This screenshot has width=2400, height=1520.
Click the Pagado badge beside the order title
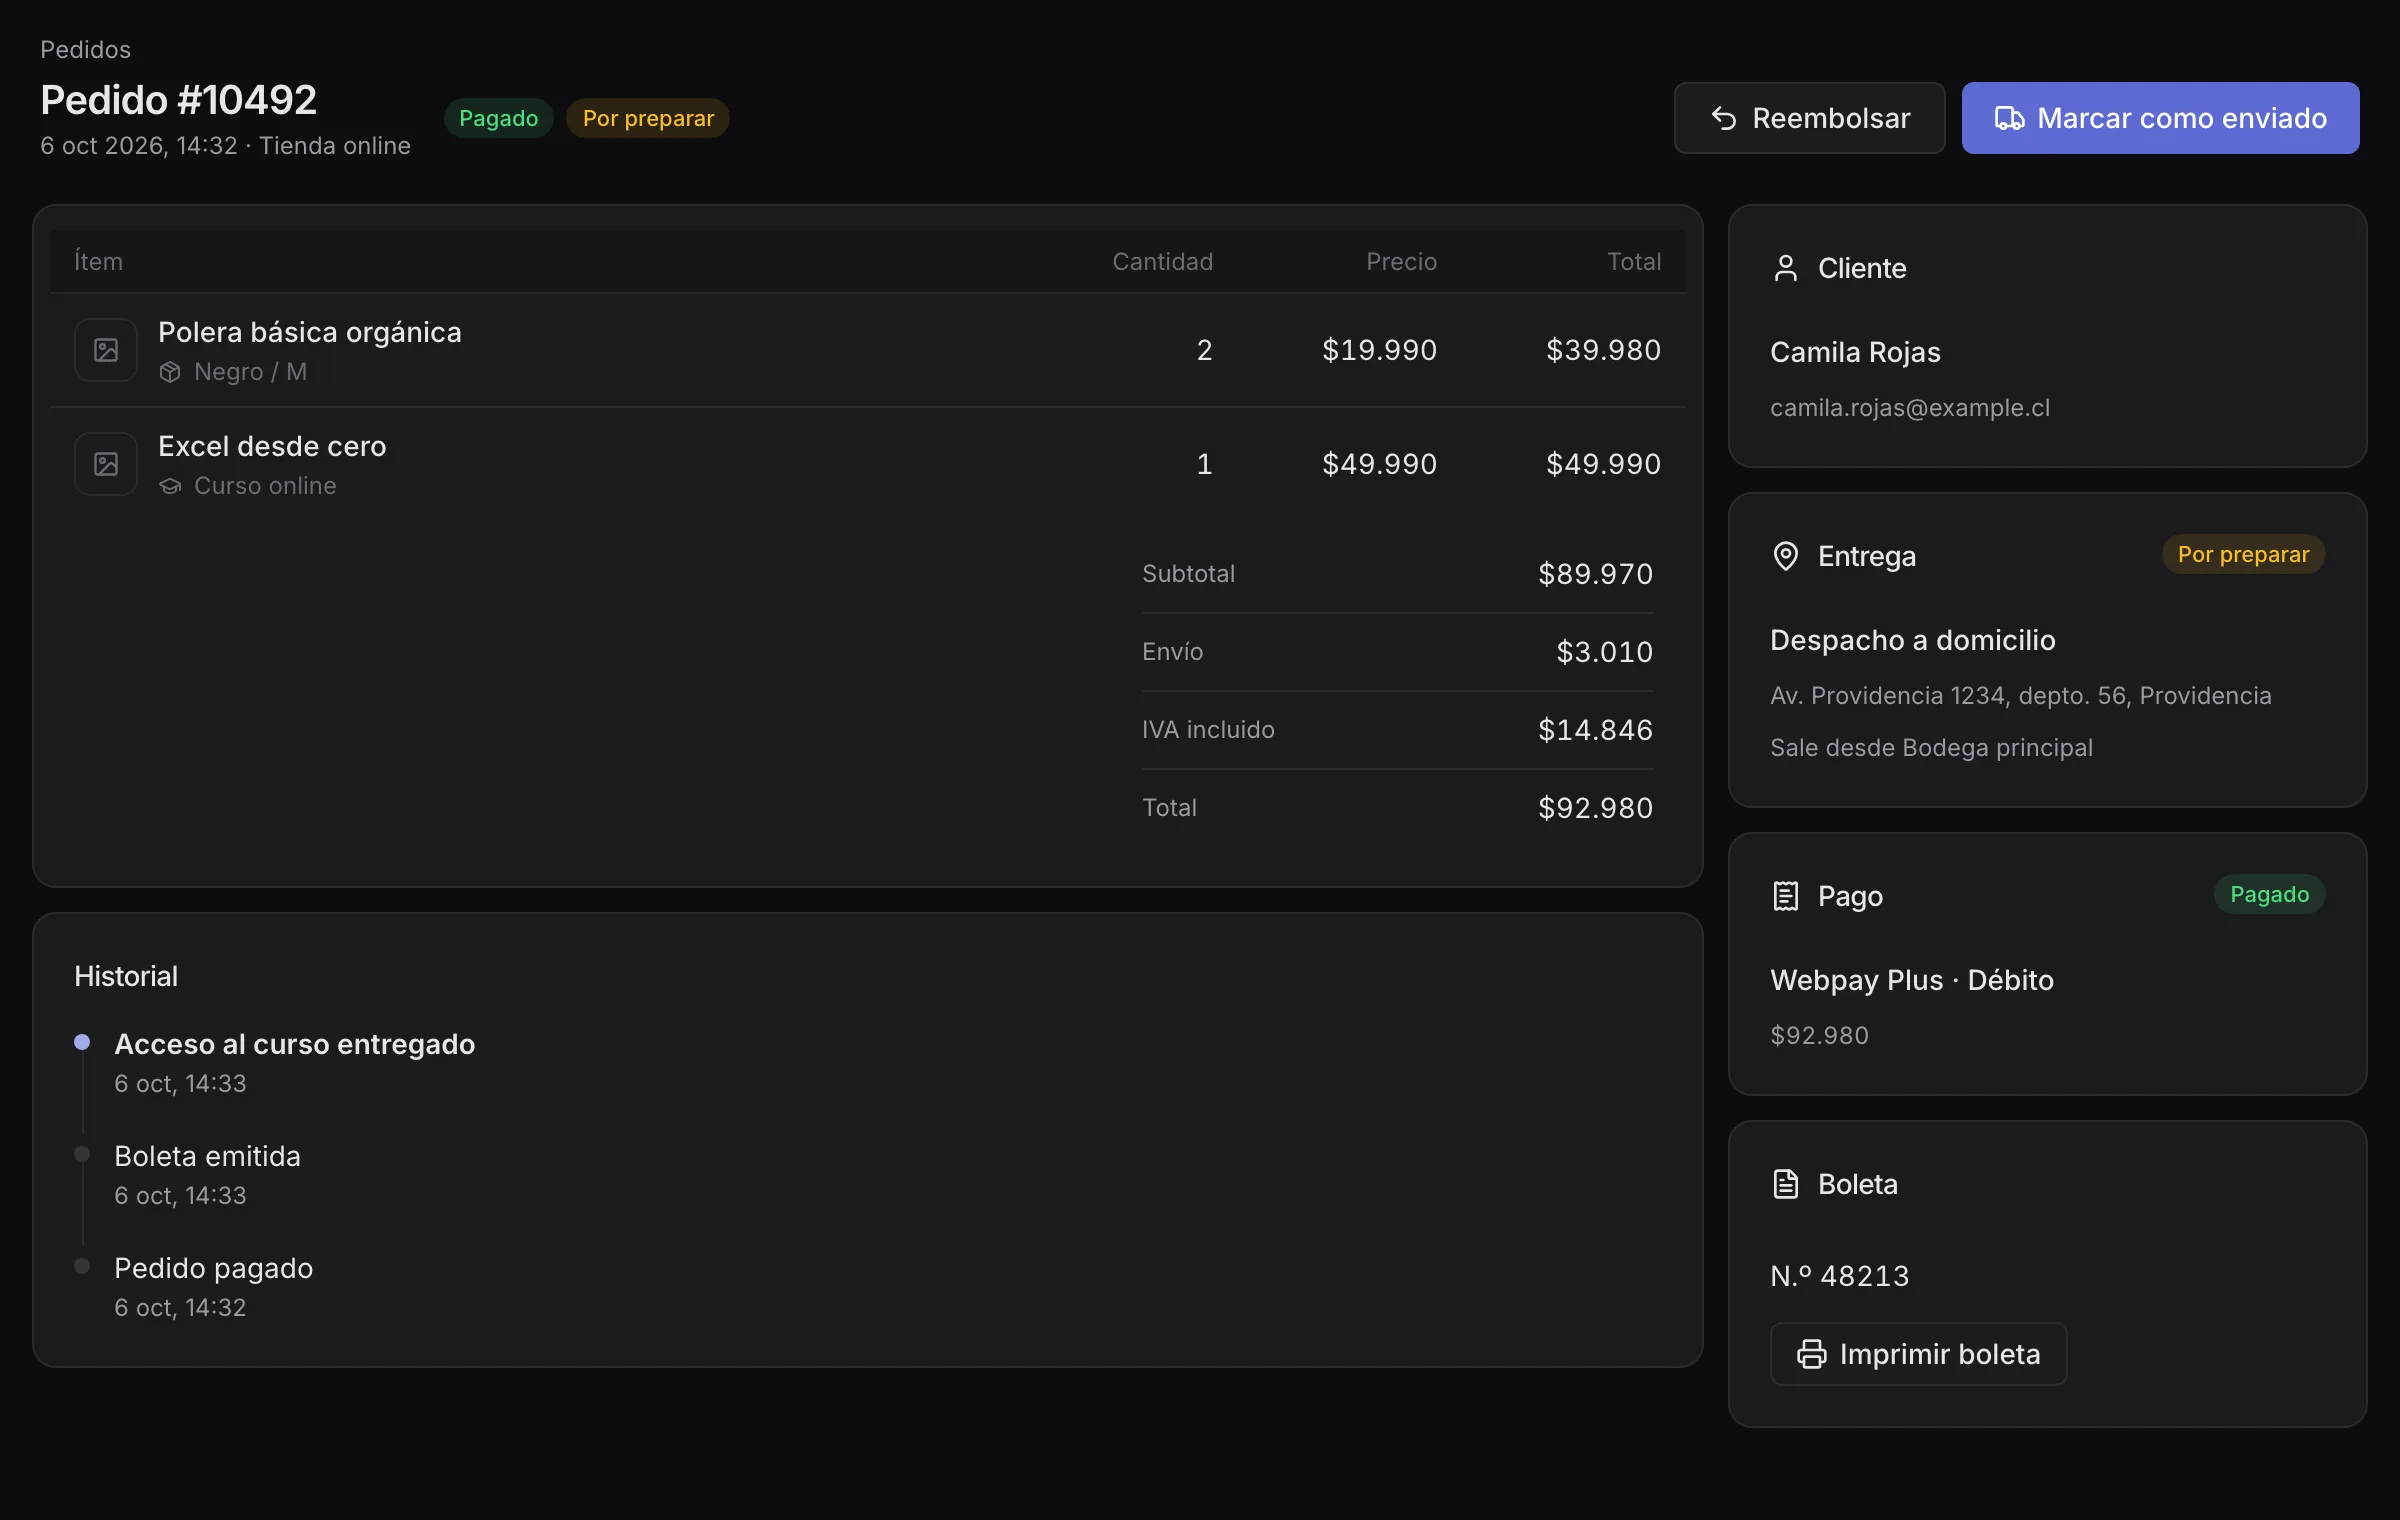pyautogui.click(x=498, y=118)
